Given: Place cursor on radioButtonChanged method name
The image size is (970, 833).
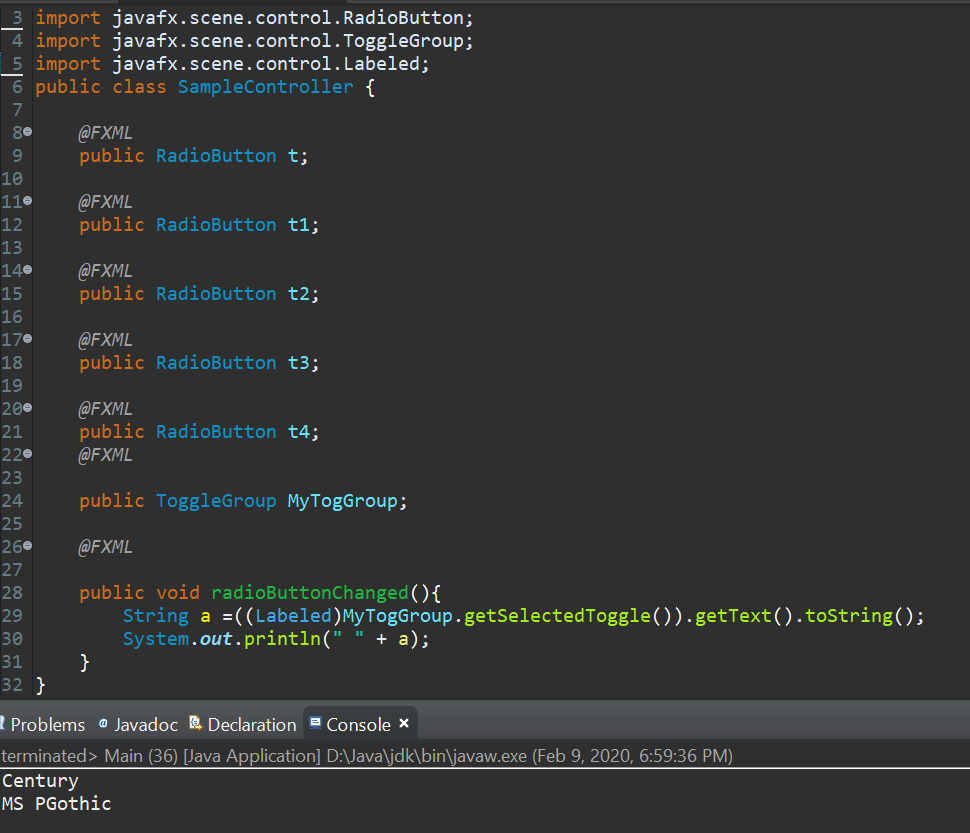Looking at the screenshot, I should (x=310, y=592).
